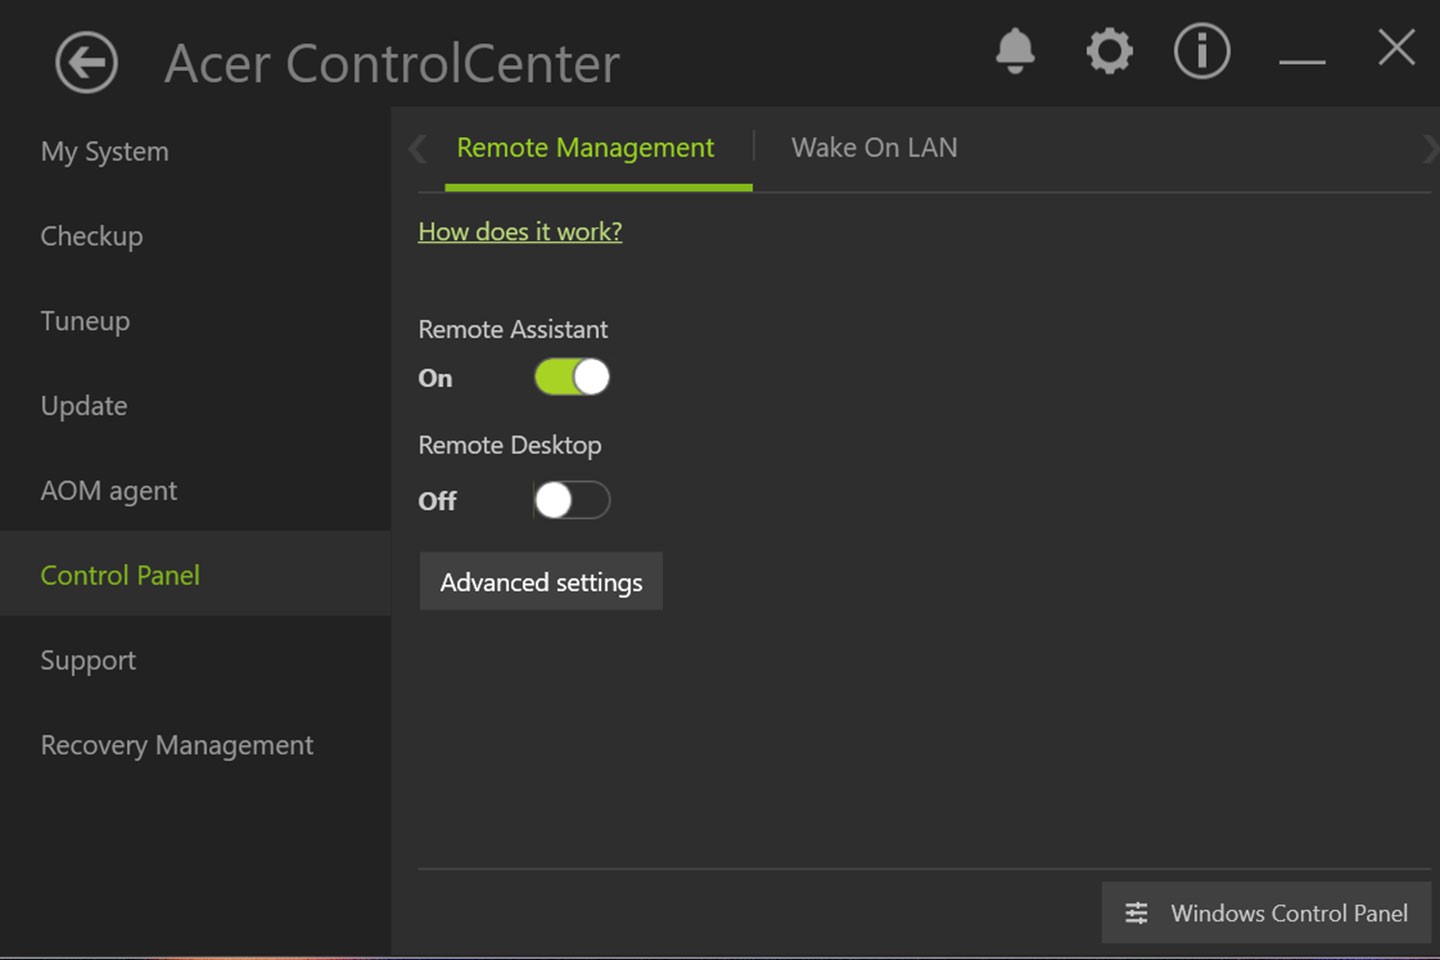Open the How does it work link
This screenshot has width=1440, height=960.
point(520,232)
